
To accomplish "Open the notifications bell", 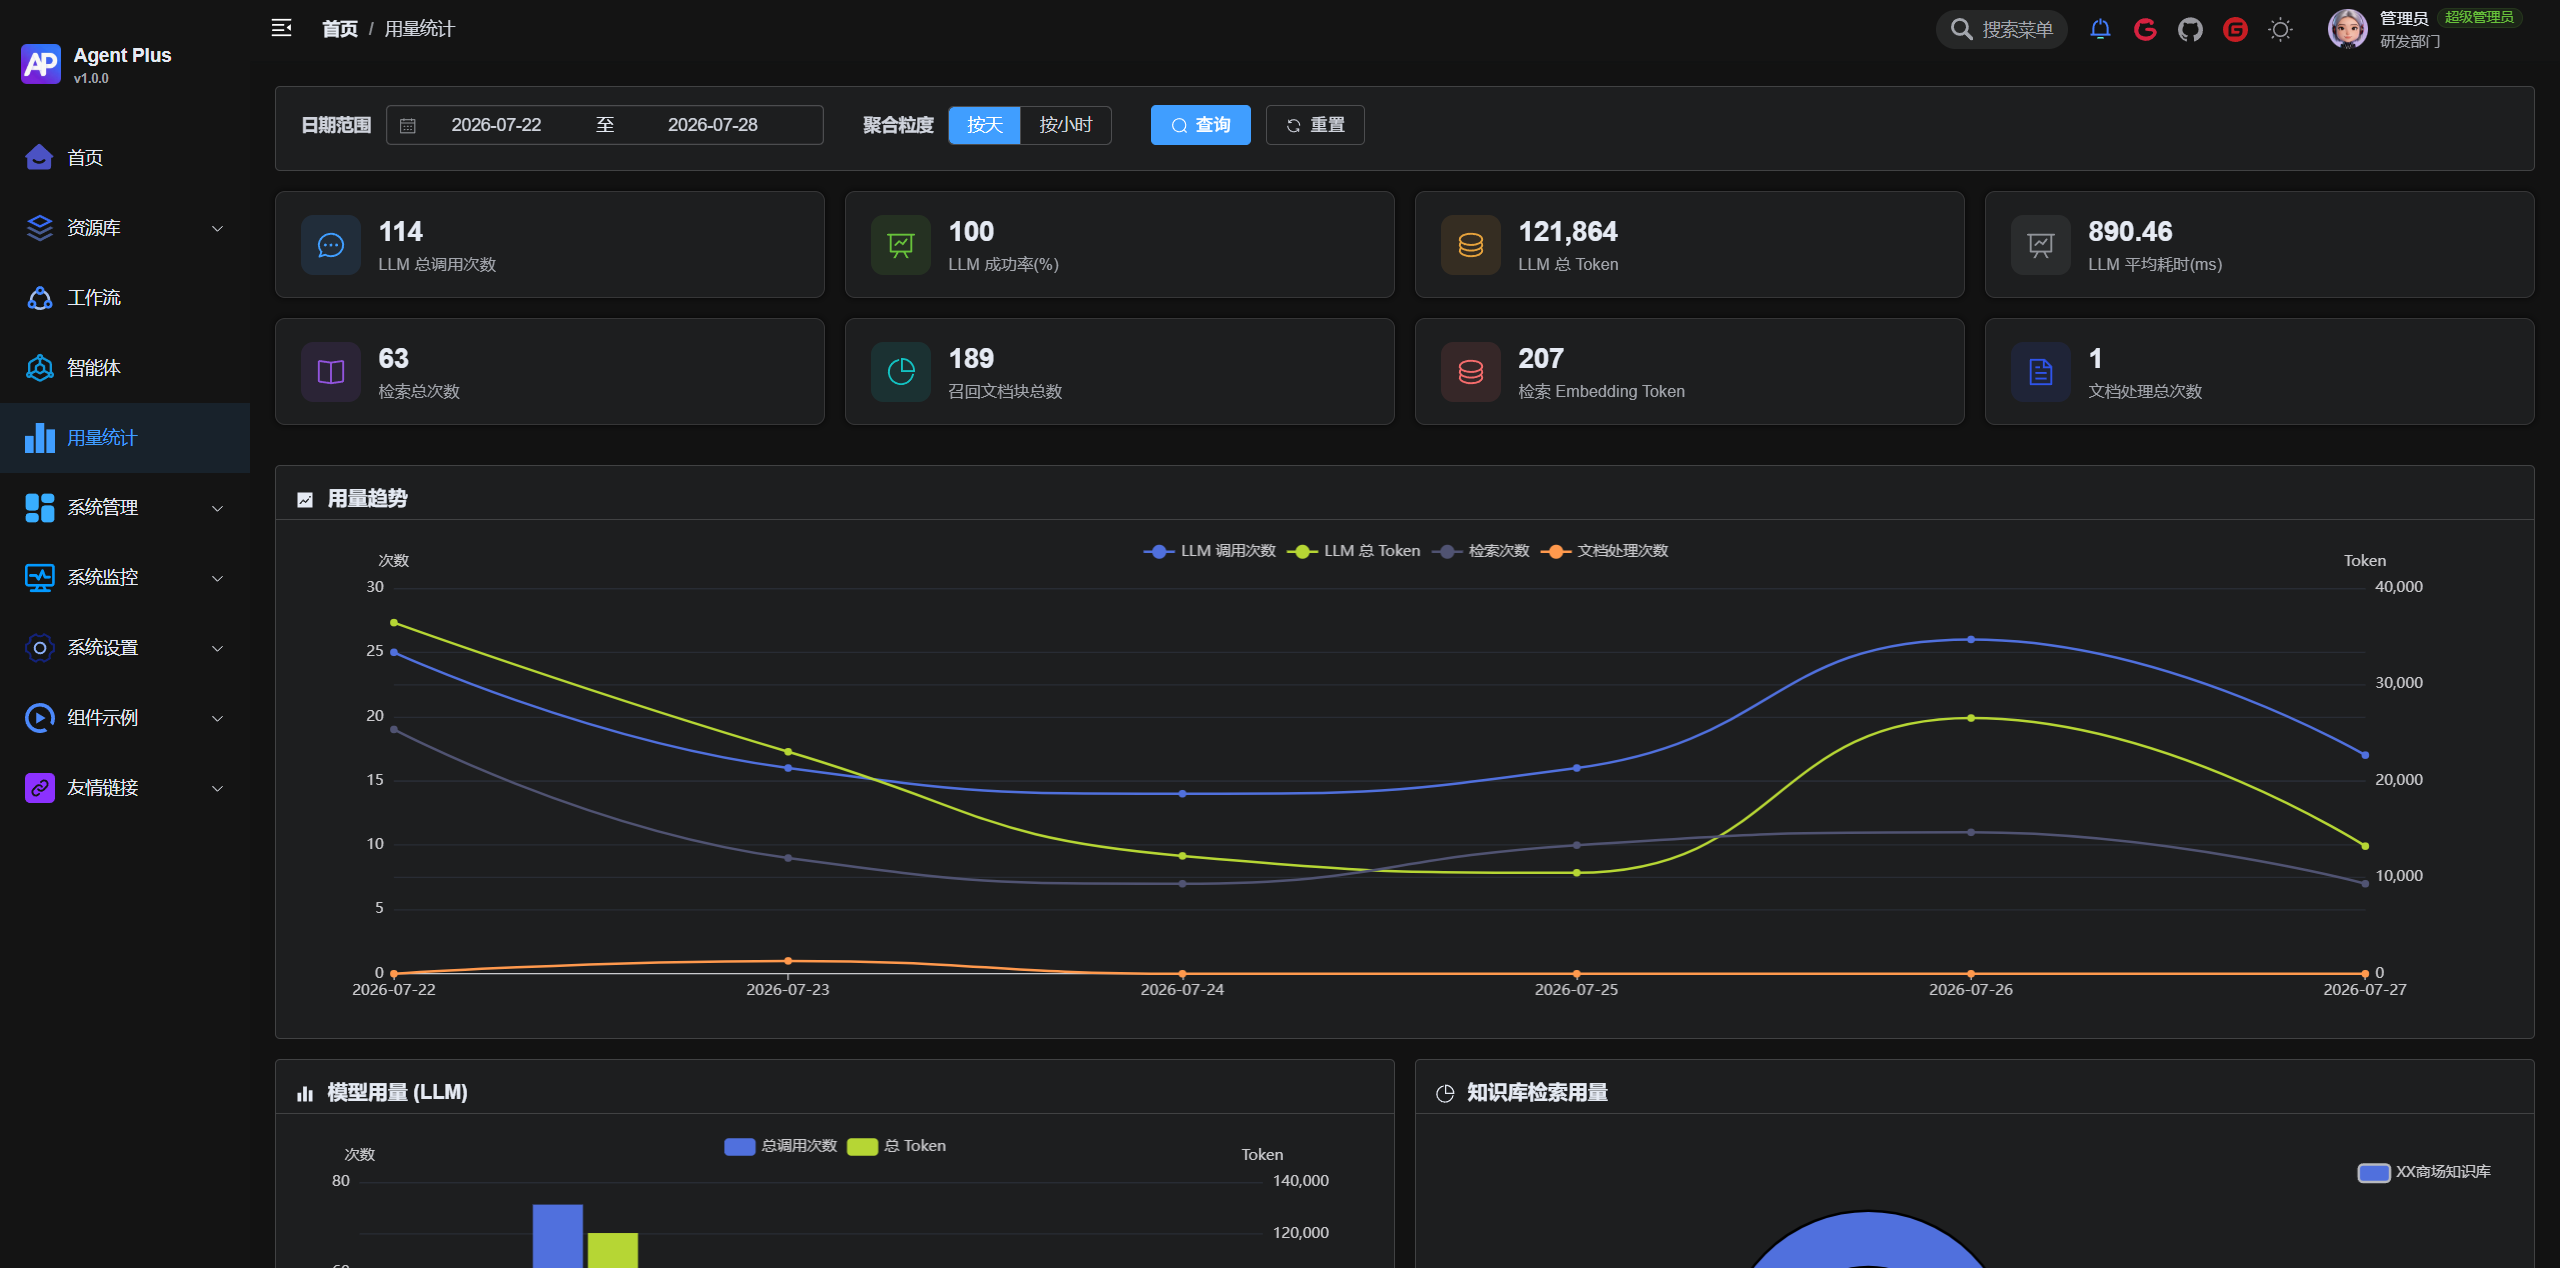I will [2100, 29].
